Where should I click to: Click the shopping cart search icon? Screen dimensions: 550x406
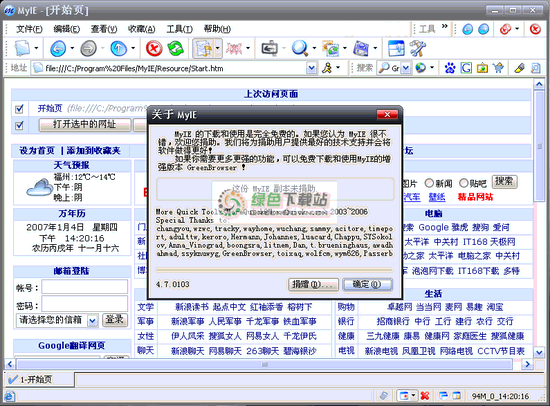coord(498,68)
